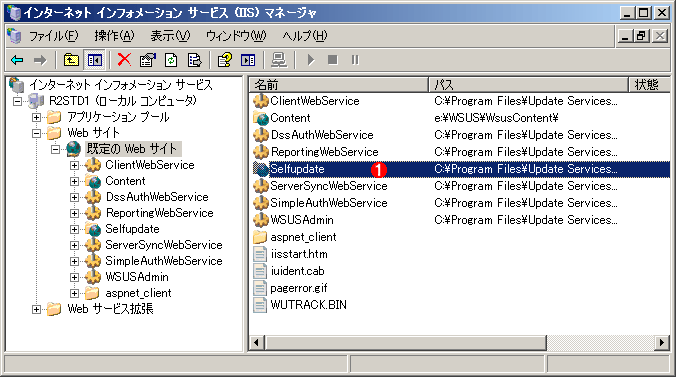This screenshot has height=377, width=676.
Task: Click the Back arrow toolbar button
Action: (x=17, y=60)
